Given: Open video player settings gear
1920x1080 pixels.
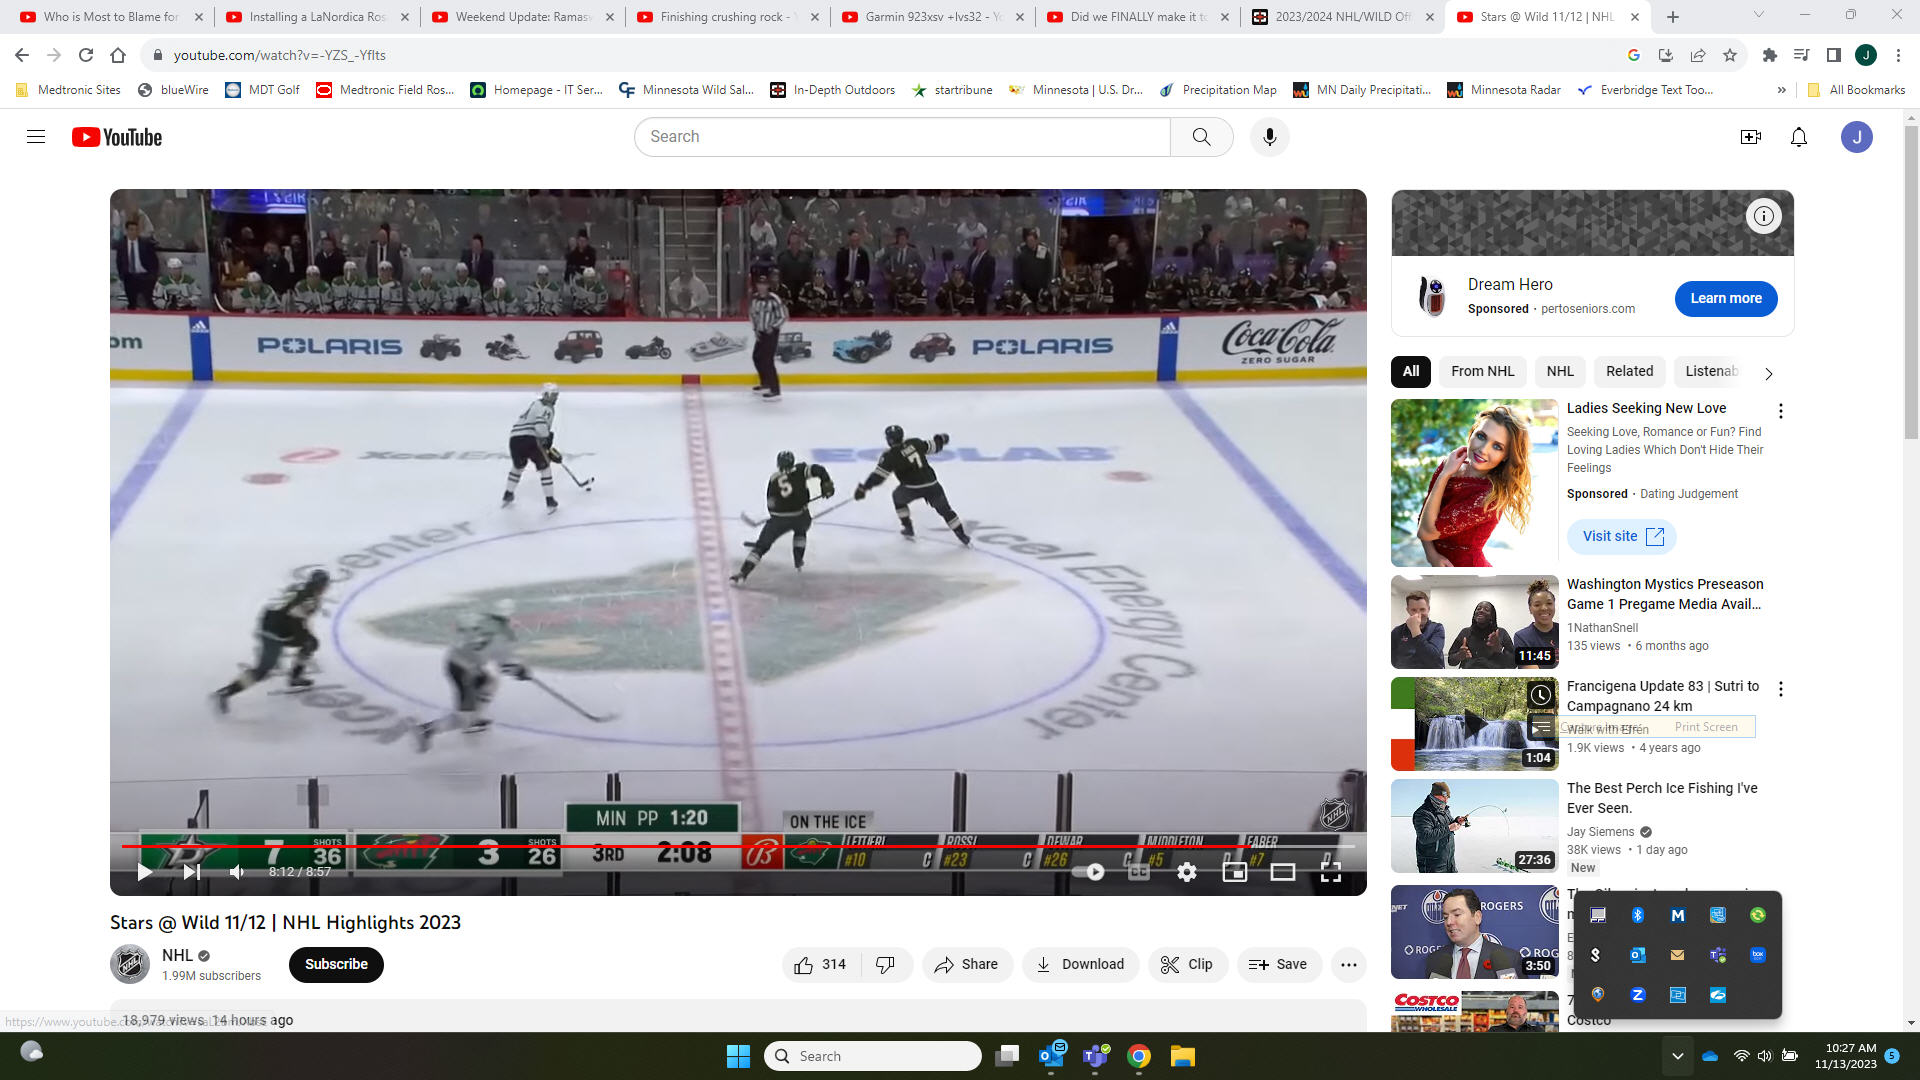Looking at the screenshot, I should [x=1186, y=872].
